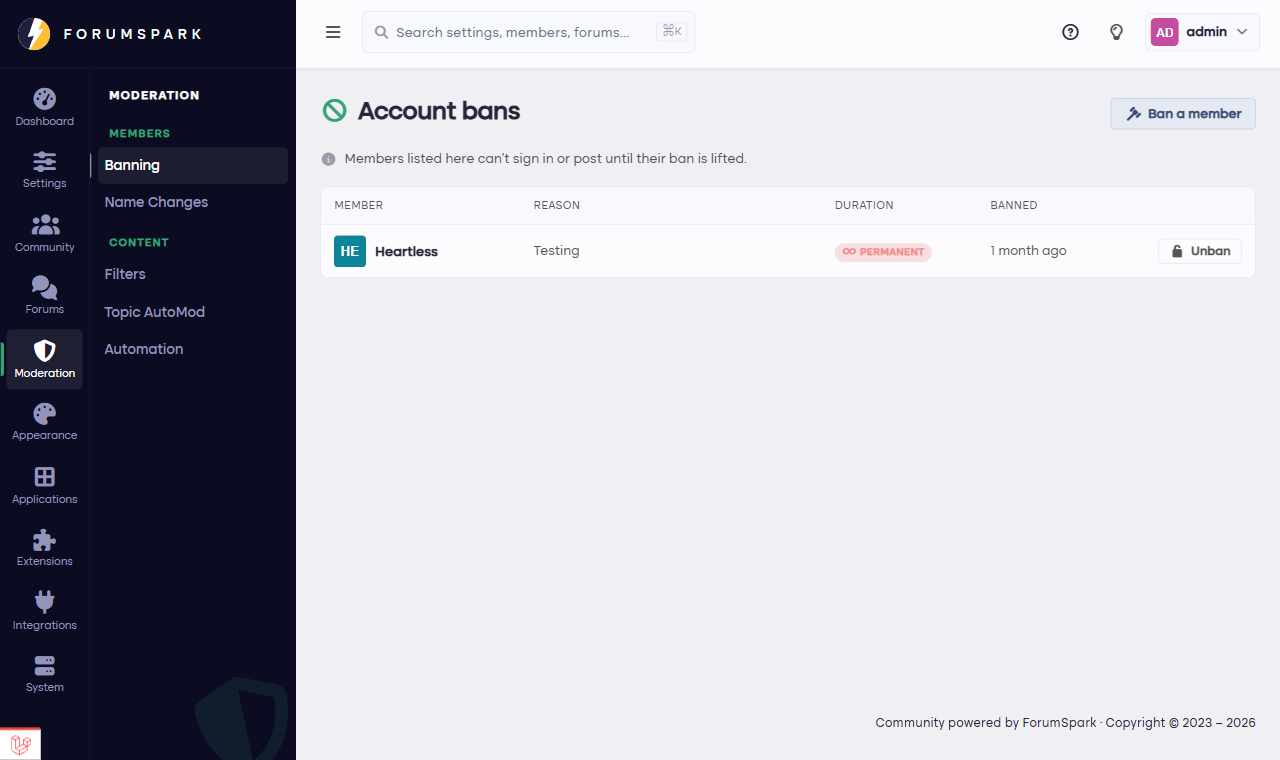Screen dimensions: 1280x760
Task: Select the Moderation shield icon
Action: 44,351
